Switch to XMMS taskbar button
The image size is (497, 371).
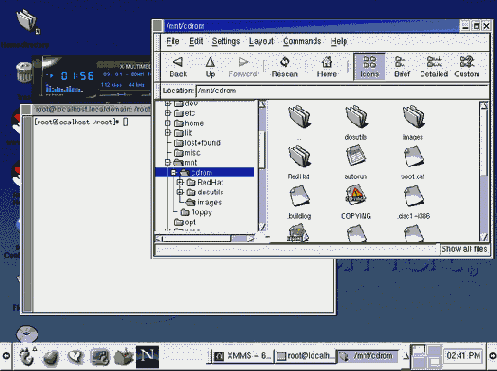point(242,356)
